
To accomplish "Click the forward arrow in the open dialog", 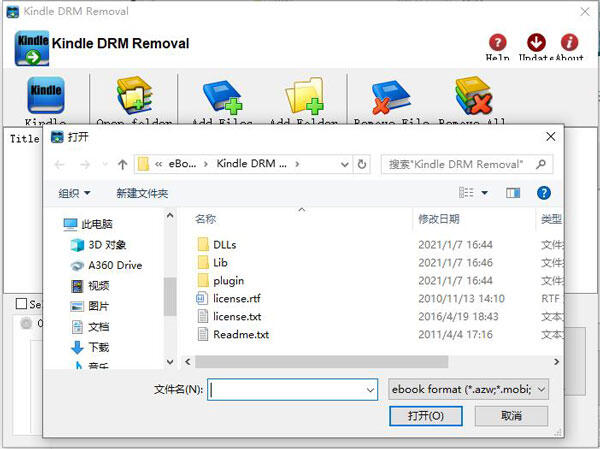I will (85, 165).
